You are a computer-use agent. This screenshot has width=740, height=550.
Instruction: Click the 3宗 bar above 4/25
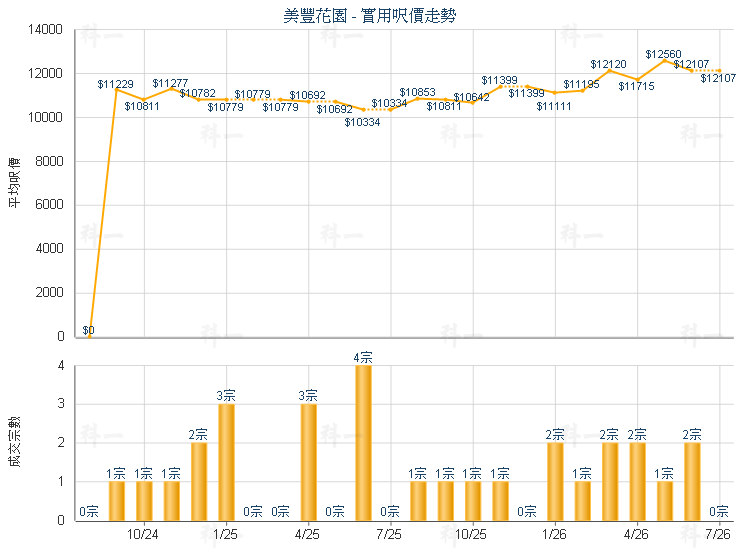(x=309, y=462)
